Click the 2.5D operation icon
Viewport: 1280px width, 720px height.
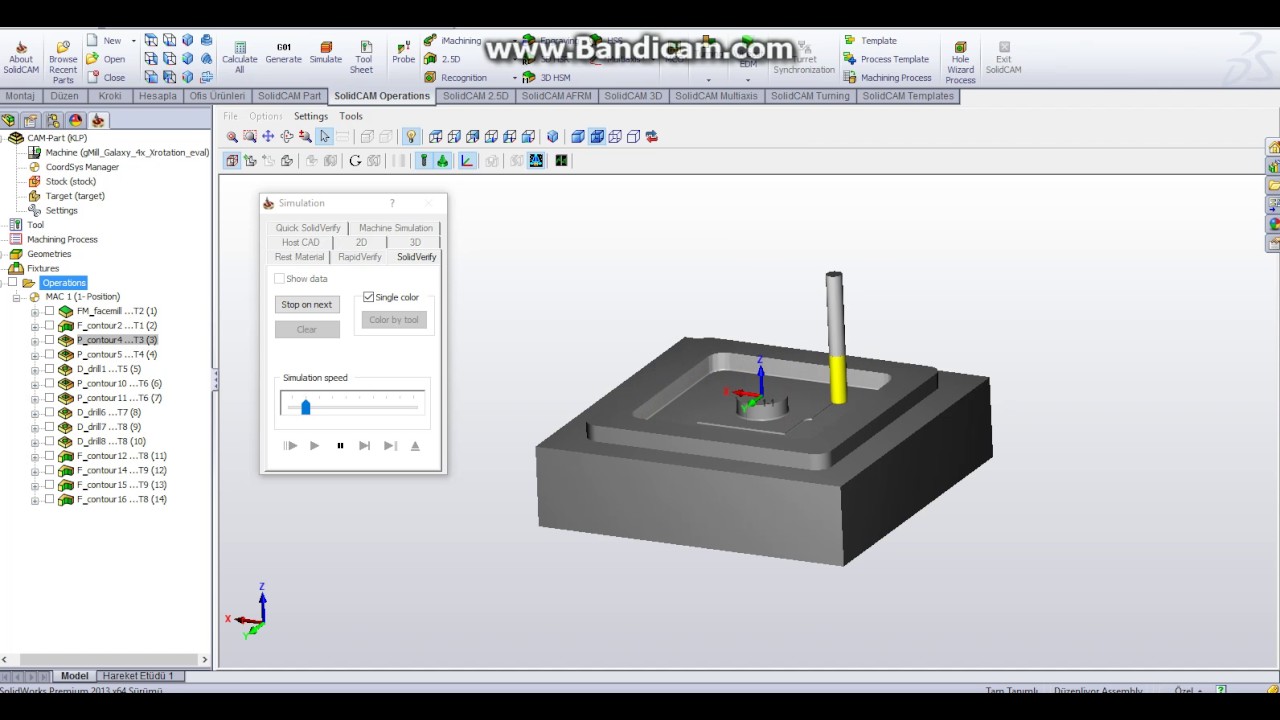(x=430, y=59)
